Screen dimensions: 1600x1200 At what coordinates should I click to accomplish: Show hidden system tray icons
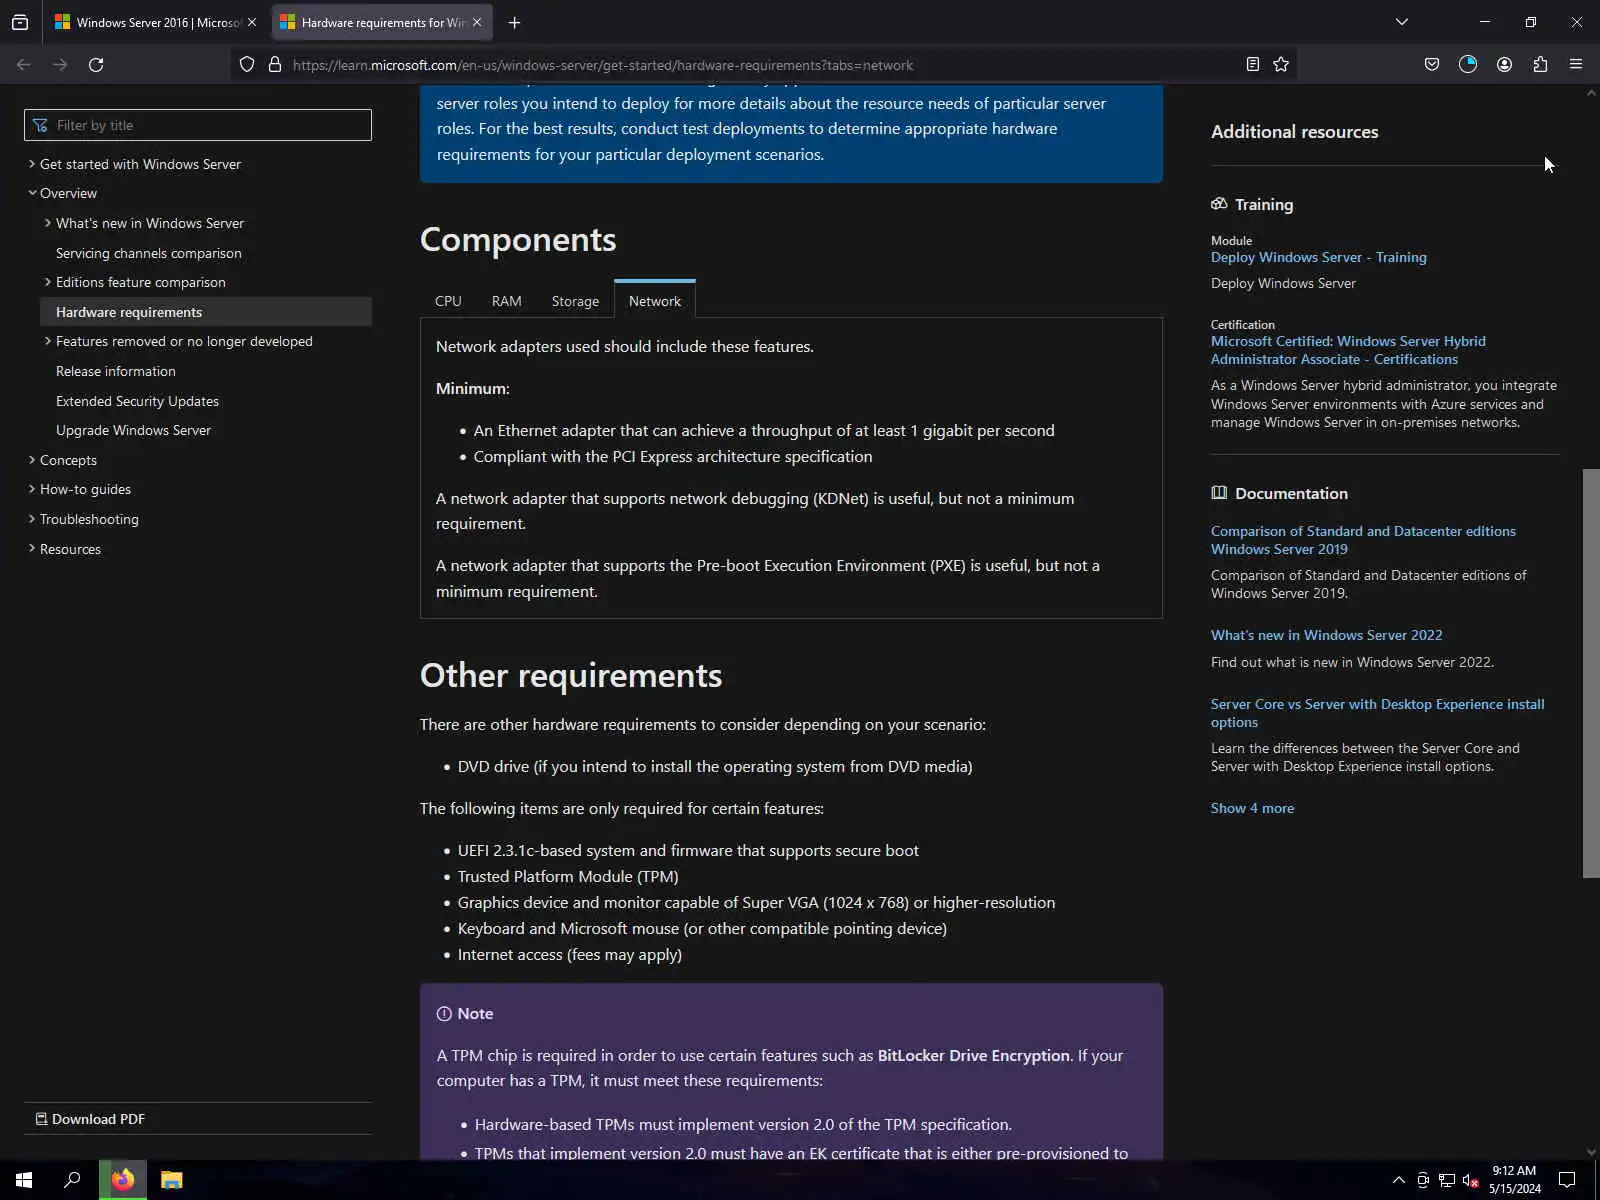(1398, 1180)
